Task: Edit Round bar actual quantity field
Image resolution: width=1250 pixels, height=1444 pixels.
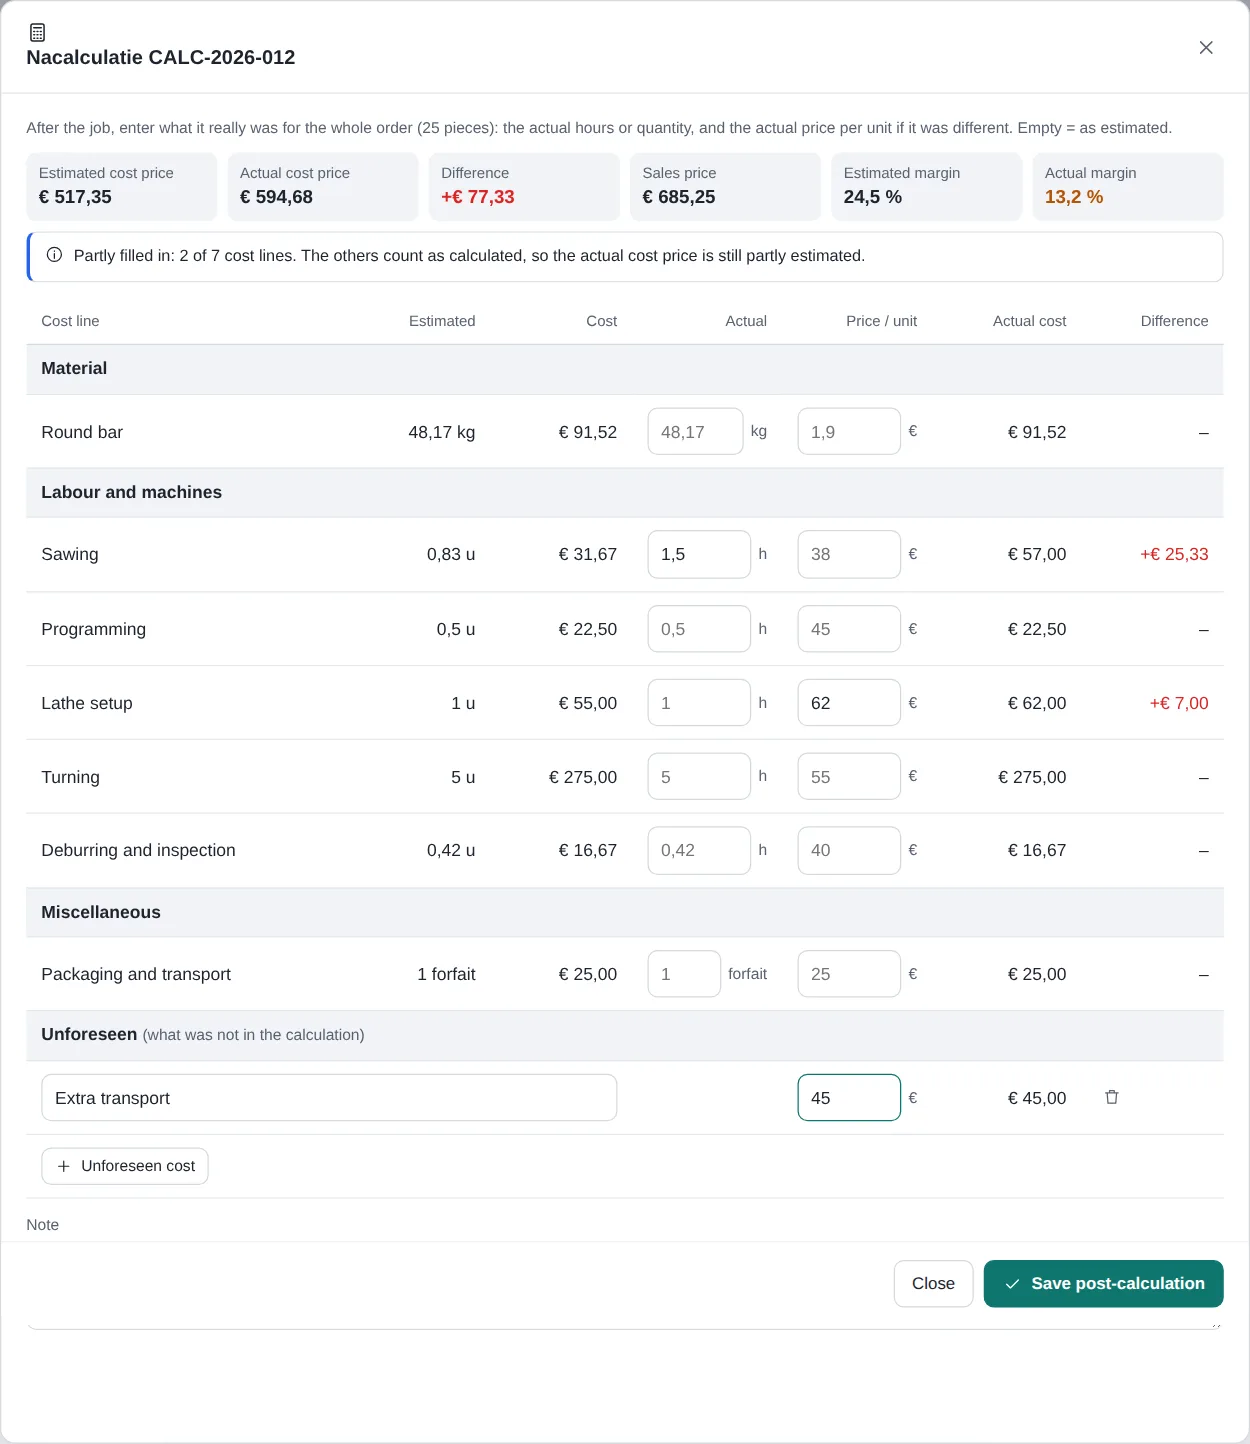Action: [x=695, y=432]
